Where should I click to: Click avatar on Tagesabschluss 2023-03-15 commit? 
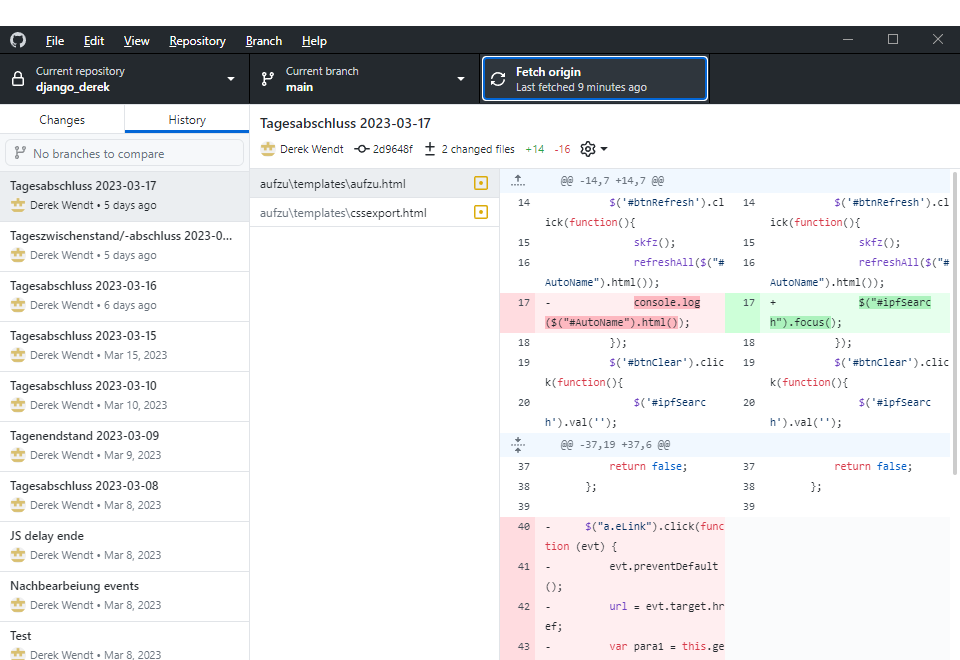(x=18, y=354)
